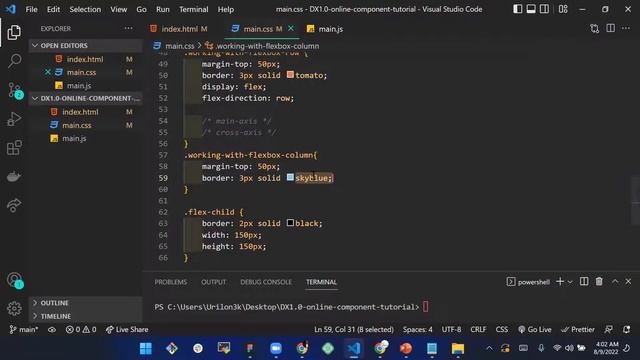Add a new terminal with plus icon
The height and width of the screenshot is (360, 640).
click(x=560, y=282)
